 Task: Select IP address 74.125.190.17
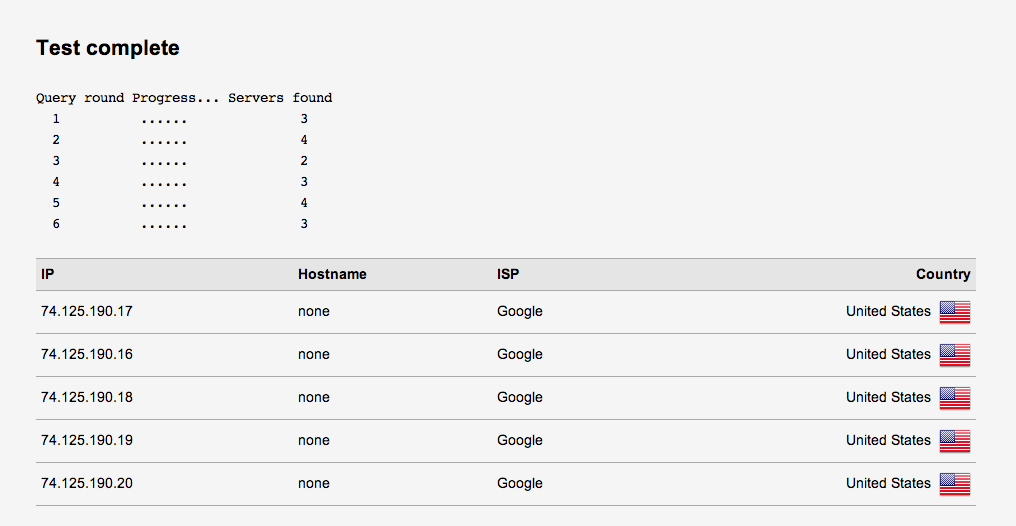[x=87, y=311]
